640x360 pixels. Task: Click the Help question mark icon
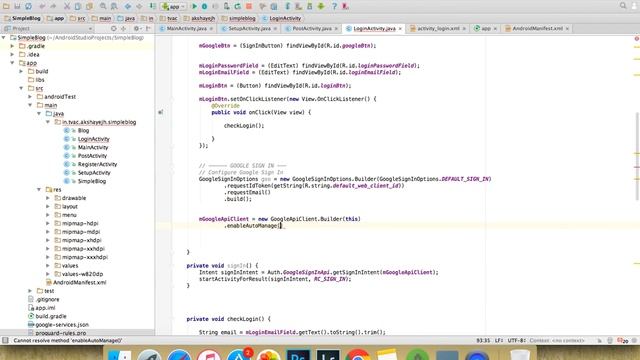click(x=334, y=6)
